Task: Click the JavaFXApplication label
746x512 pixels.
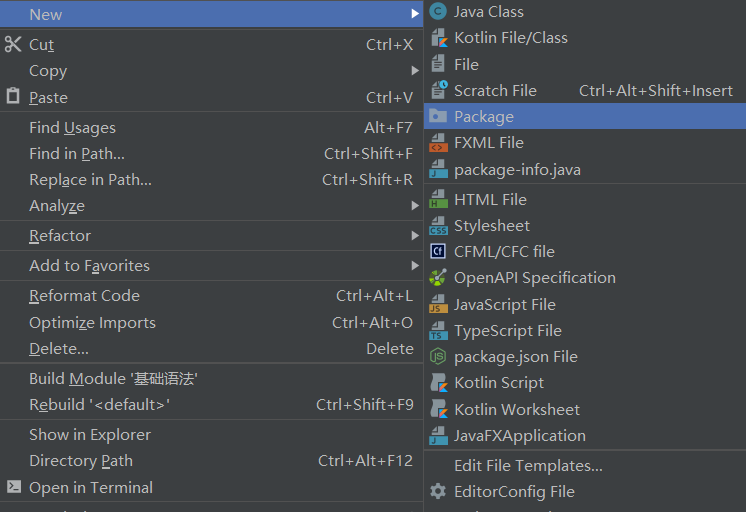Action: pyautogui.click(x=520, y=436)
